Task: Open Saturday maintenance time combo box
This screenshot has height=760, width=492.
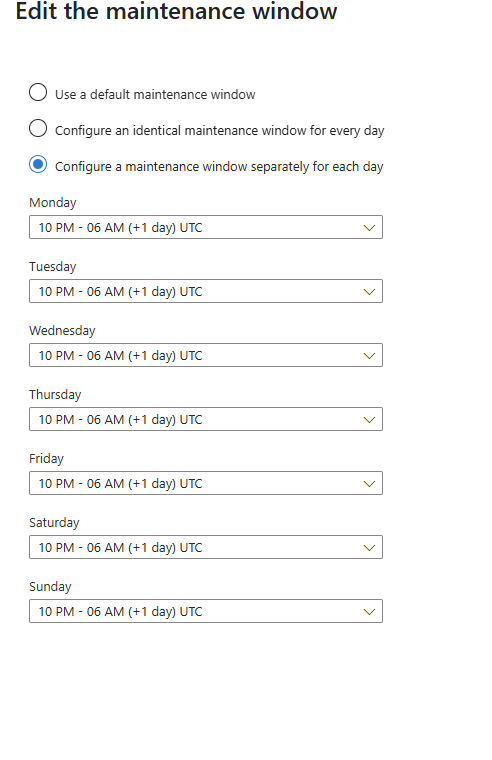Action: coord(206,547)
